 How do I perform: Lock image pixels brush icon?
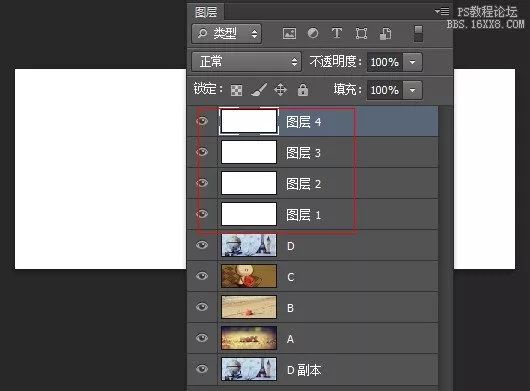tap(259, 90)
